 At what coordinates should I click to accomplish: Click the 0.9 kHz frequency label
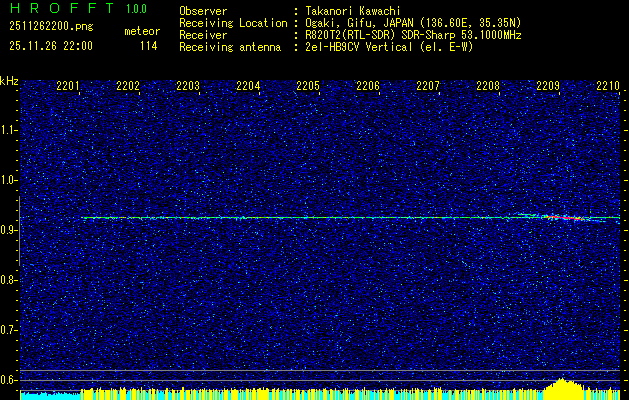coord(9,230)
